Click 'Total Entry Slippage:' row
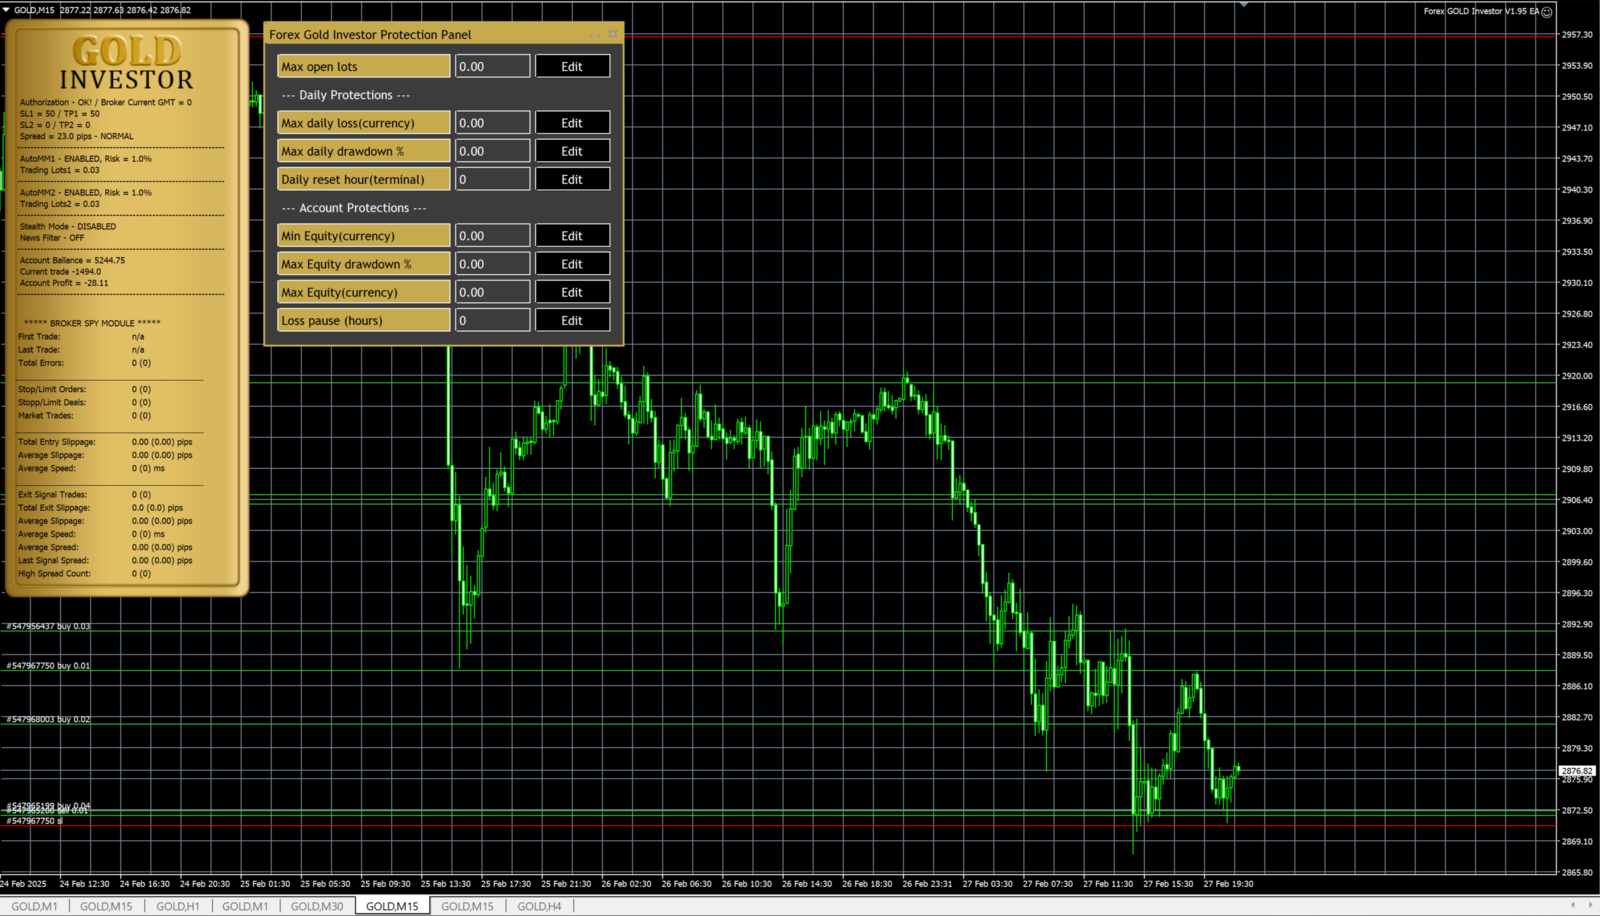 pyautogui.click(x=105, y=442)
